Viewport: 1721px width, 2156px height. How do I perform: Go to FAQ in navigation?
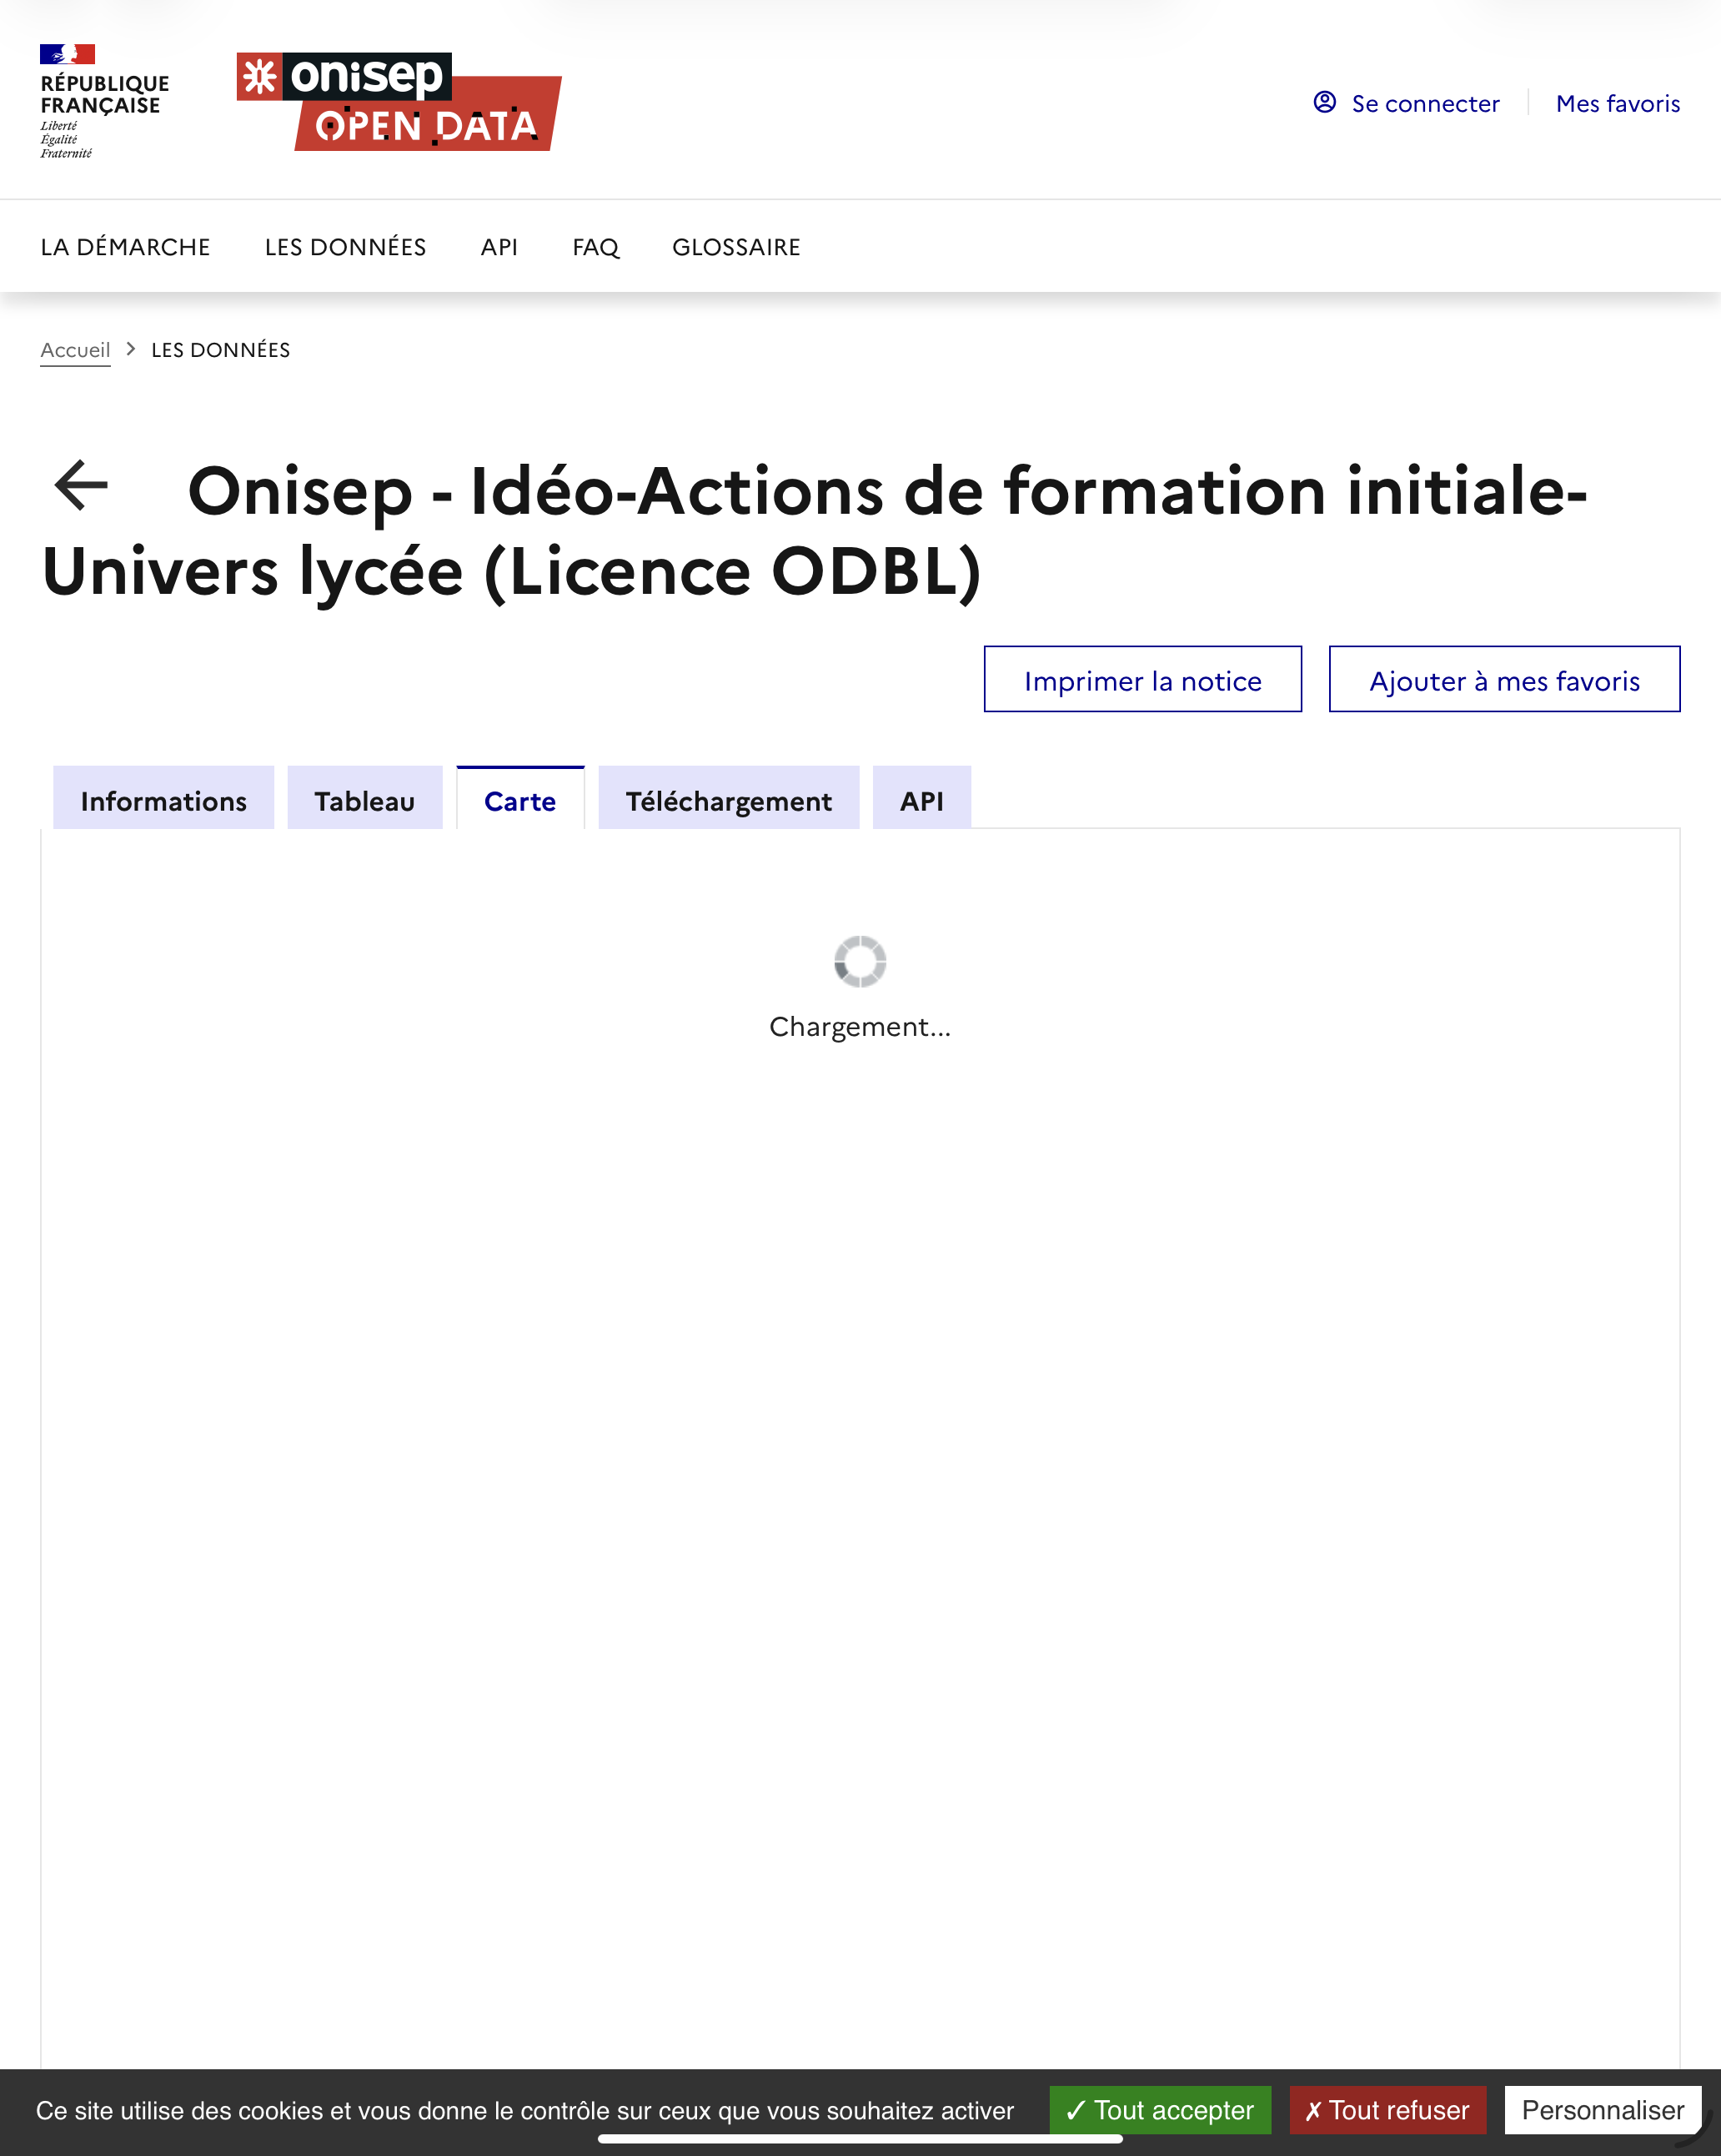pyautogui.click(x=595, y=247)
